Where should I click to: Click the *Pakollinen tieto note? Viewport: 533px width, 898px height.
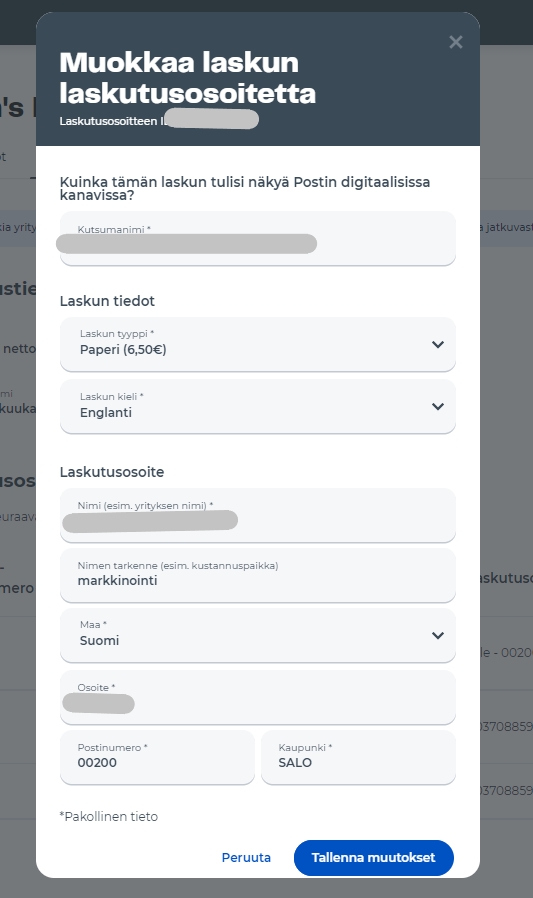click(x=109, y=816)
